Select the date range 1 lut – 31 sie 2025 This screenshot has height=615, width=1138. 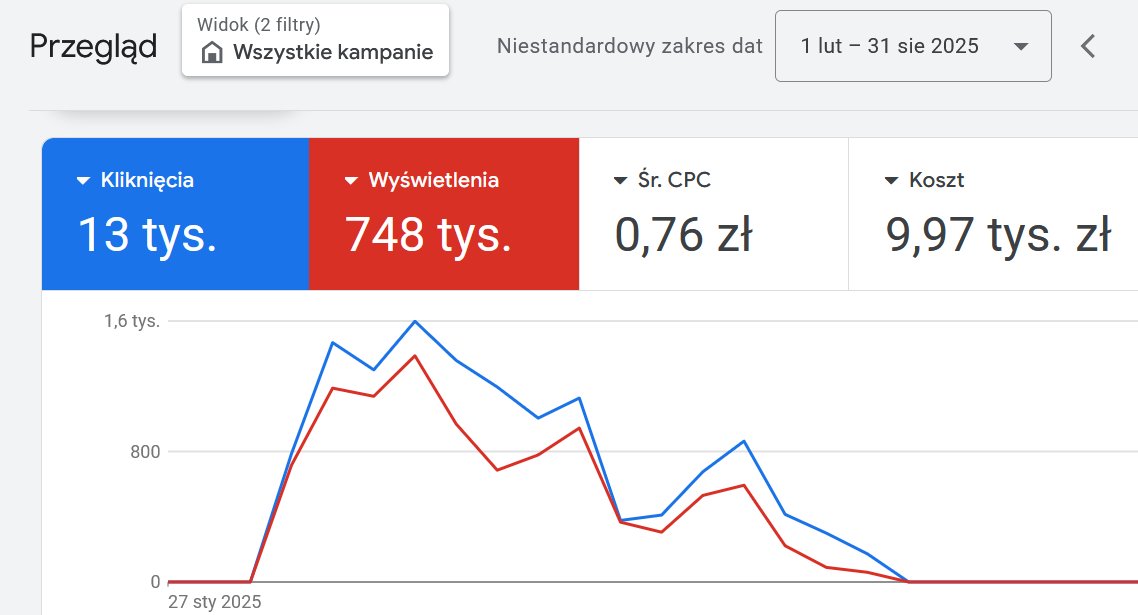[890, 46]
